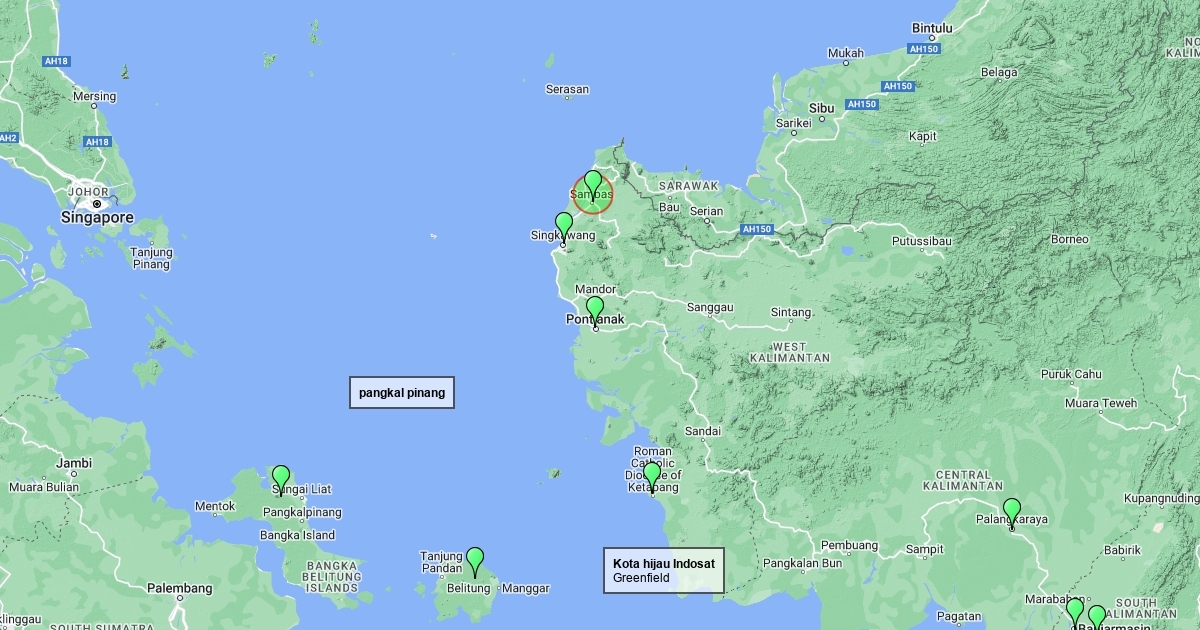The height and width of the screenshot is (630, 1200).
Task: Click the Putussibau town label
Action: coord(921,241)
